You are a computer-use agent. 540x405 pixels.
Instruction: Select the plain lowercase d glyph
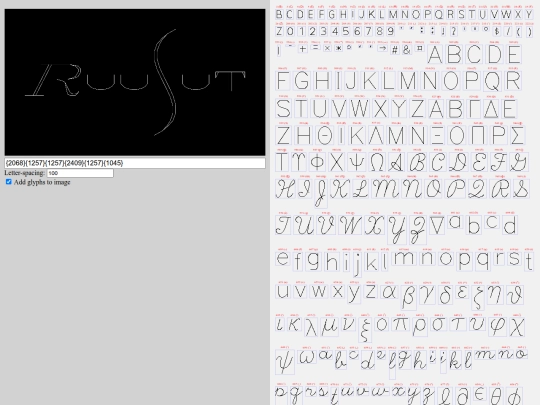pos(510,225)
